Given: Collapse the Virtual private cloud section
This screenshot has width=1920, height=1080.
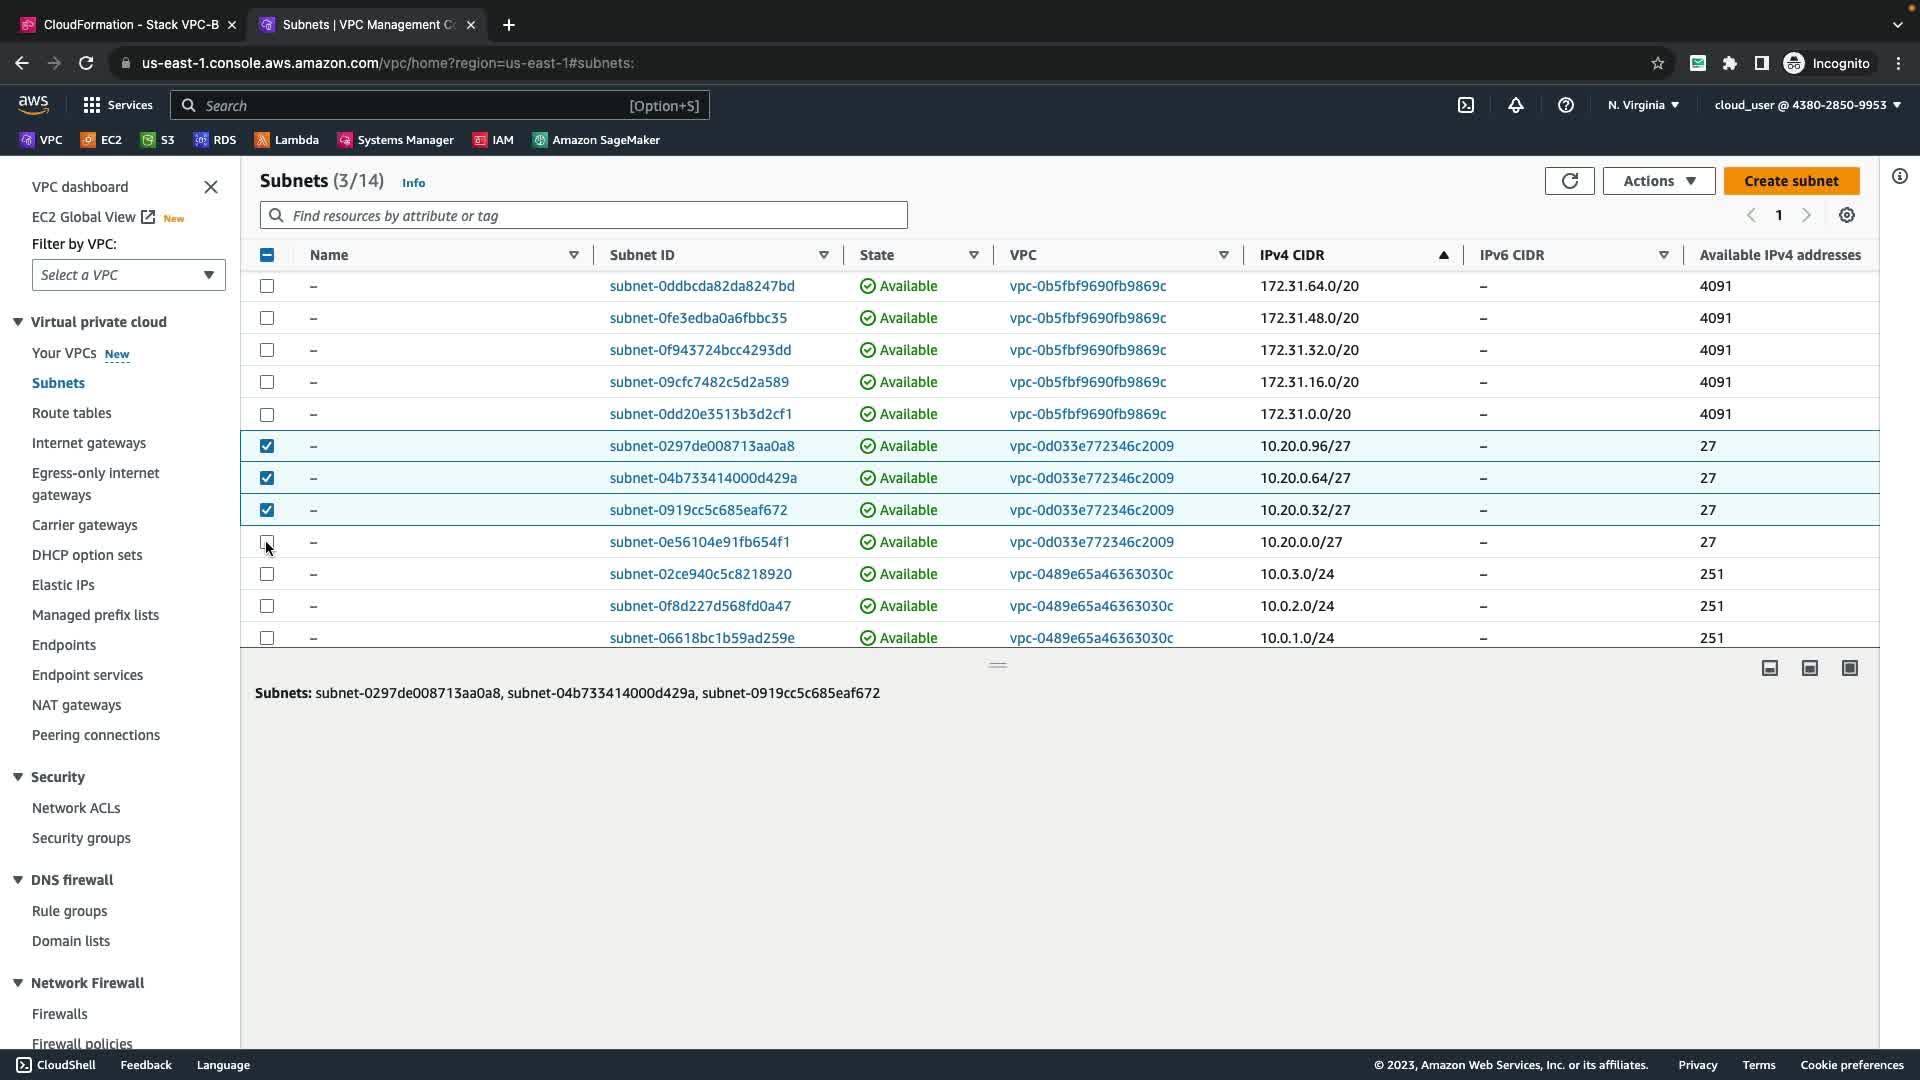Looking at the screenshot, I should click(18, 322).
